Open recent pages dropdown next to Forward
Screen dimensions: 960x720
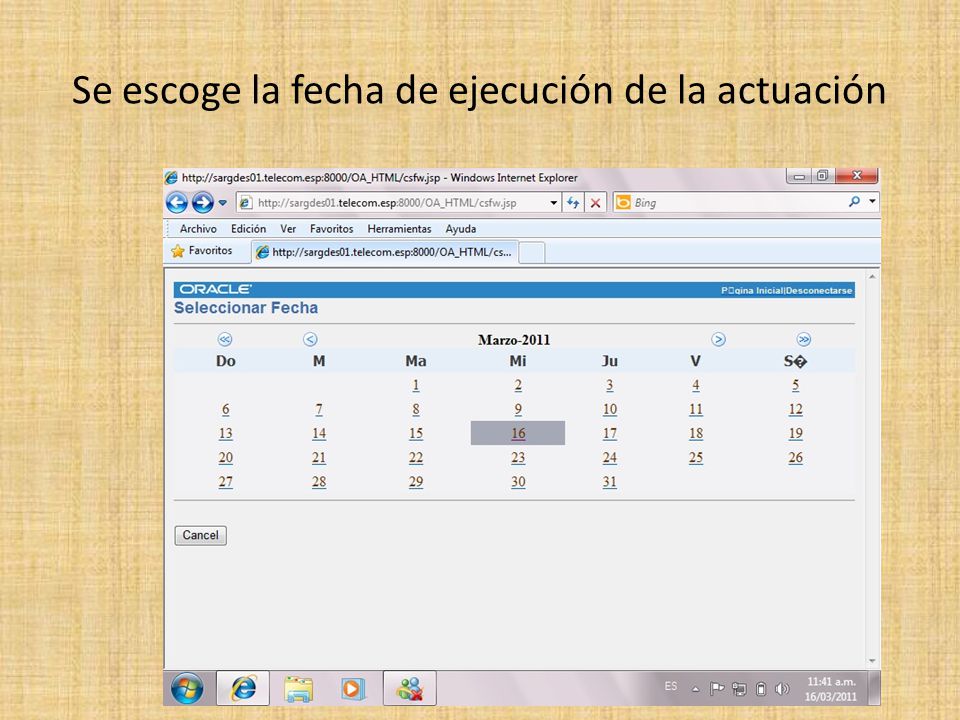223,203
